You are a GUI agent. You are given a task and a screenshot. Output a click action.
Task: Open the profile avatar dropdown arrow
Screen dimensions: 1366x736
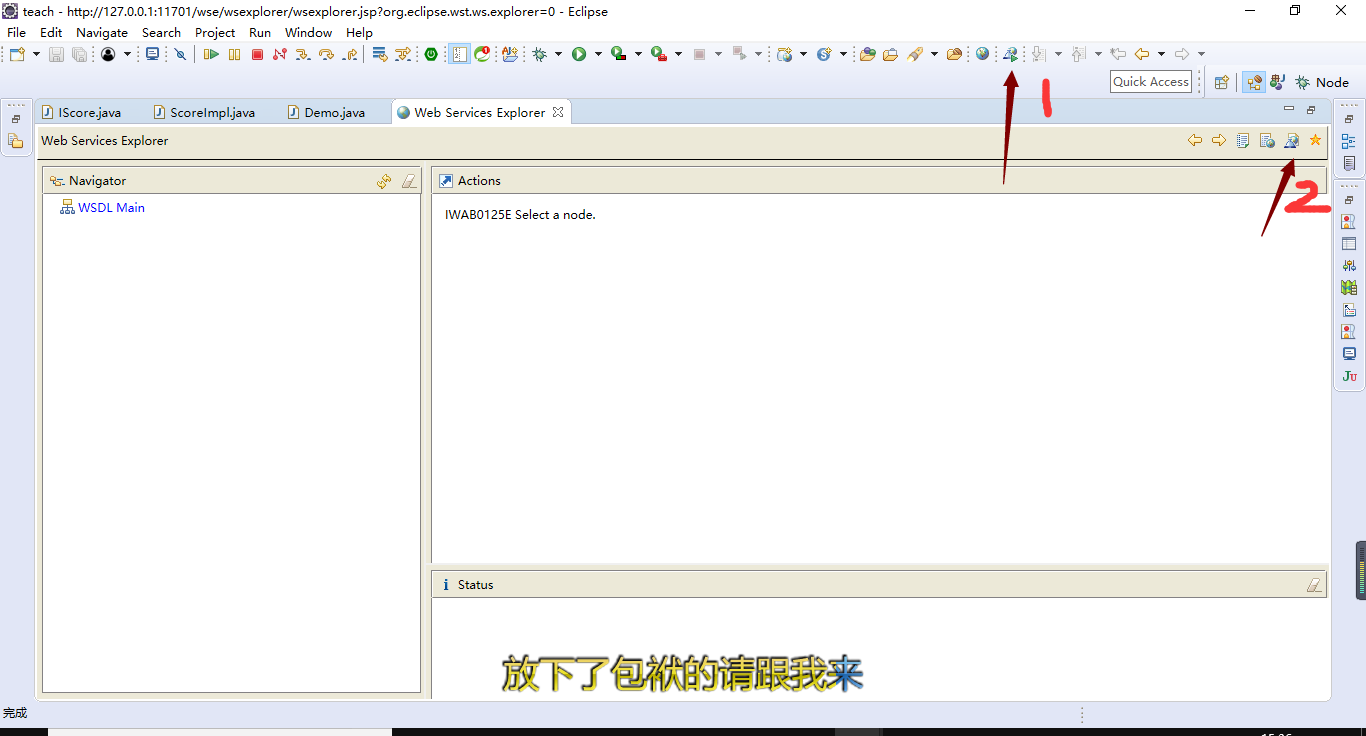coord(127,54)
